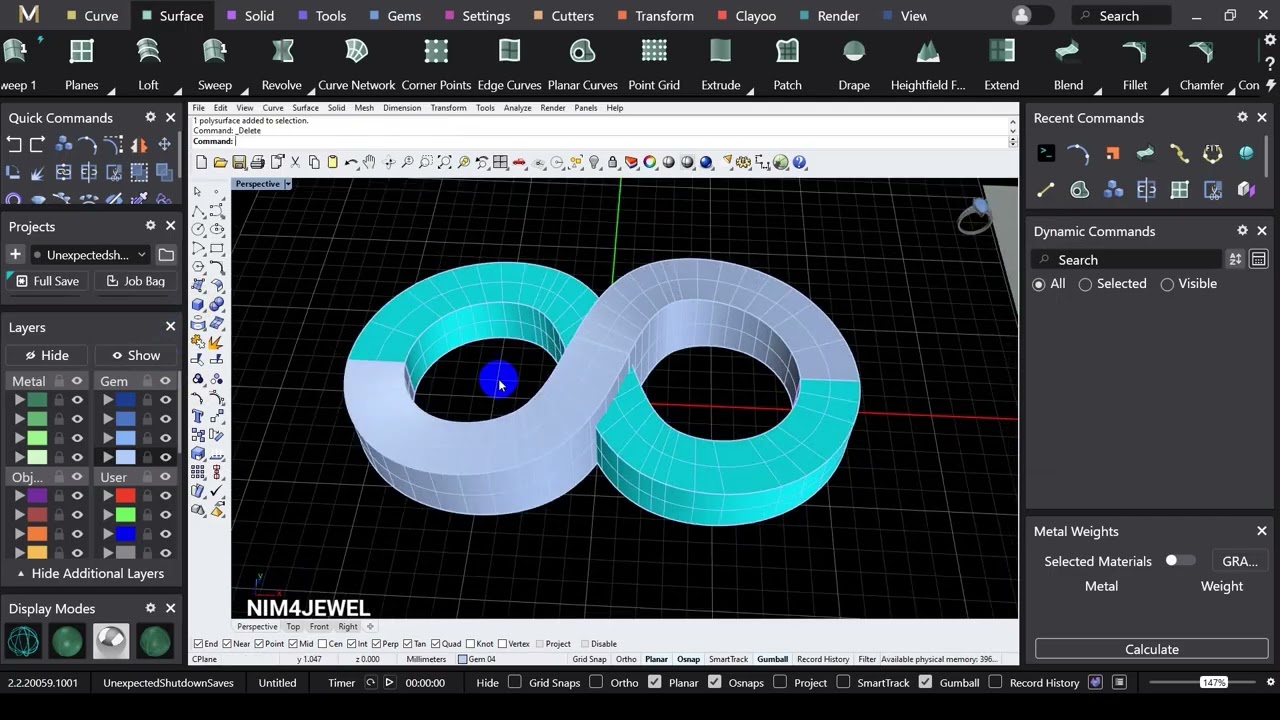1280x720 pixels.
Task: Select the Visible radio button
Action: tap(1167, 284)
